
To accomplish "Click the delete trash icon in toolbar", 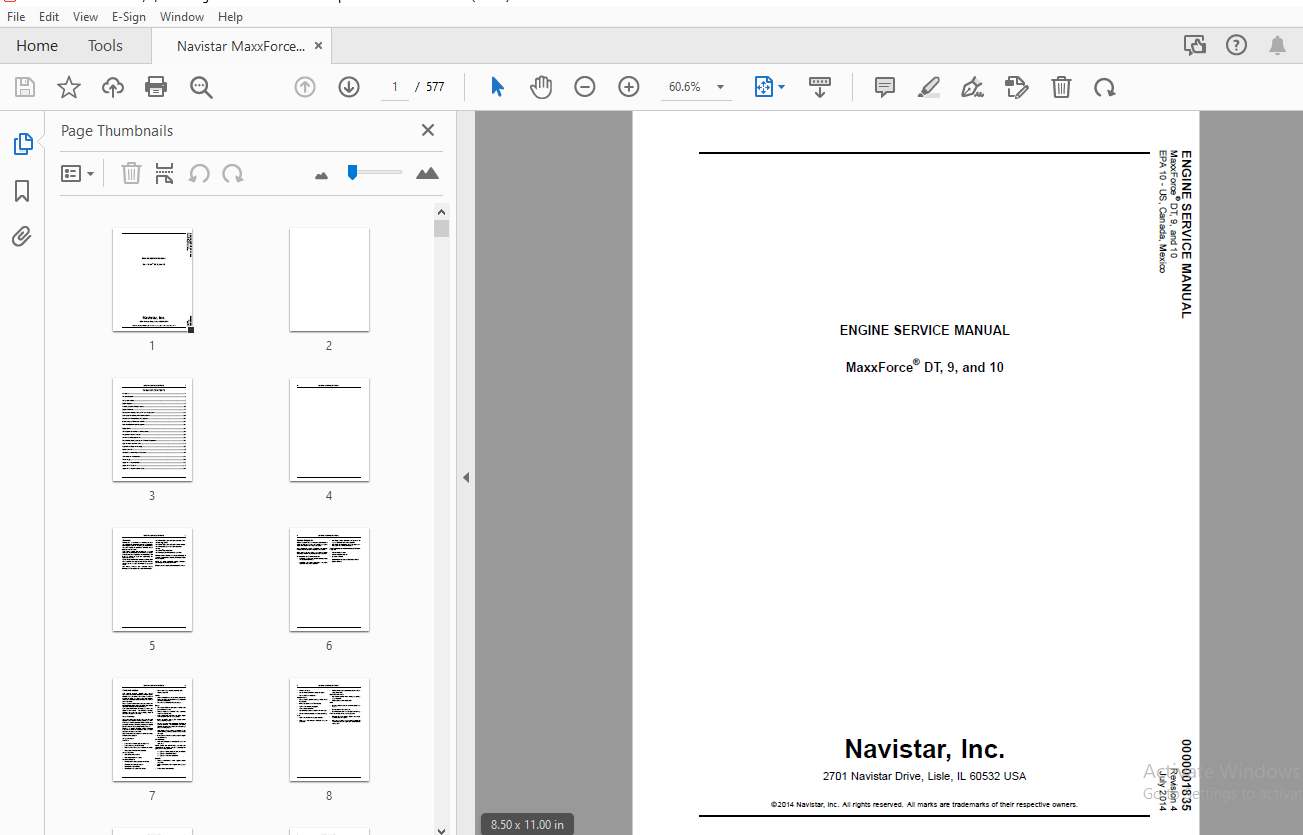I will [x=1062, y=87].
